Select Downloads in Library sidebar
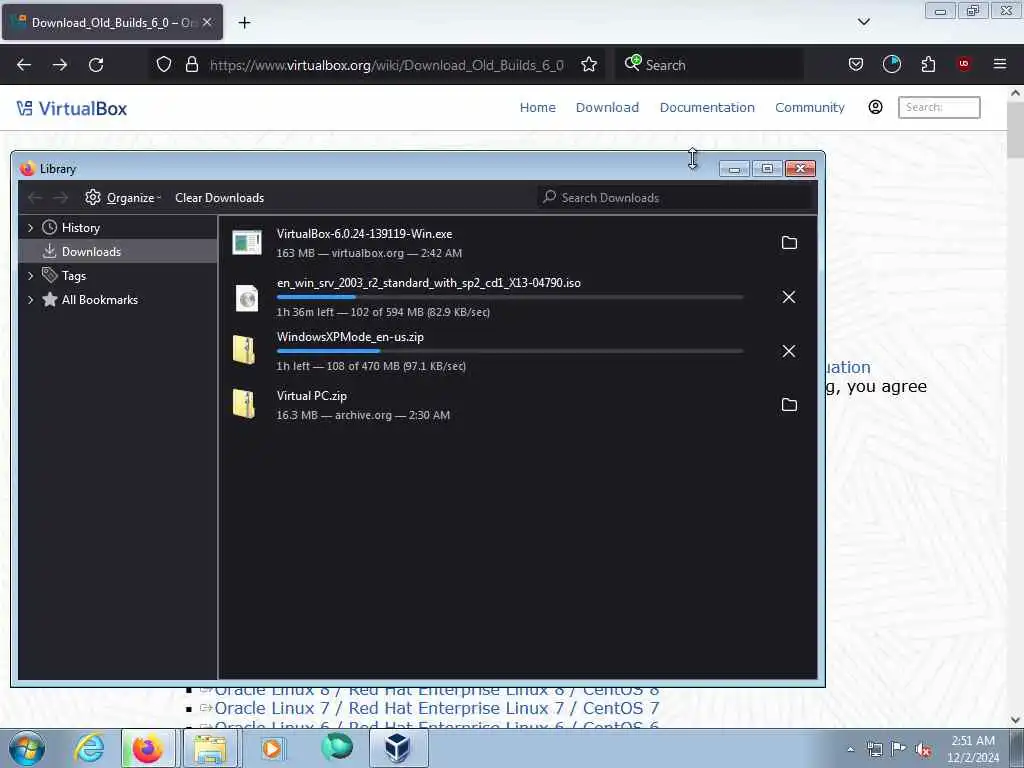Screen dimensions: 1024x768 [x=118, y=251]
